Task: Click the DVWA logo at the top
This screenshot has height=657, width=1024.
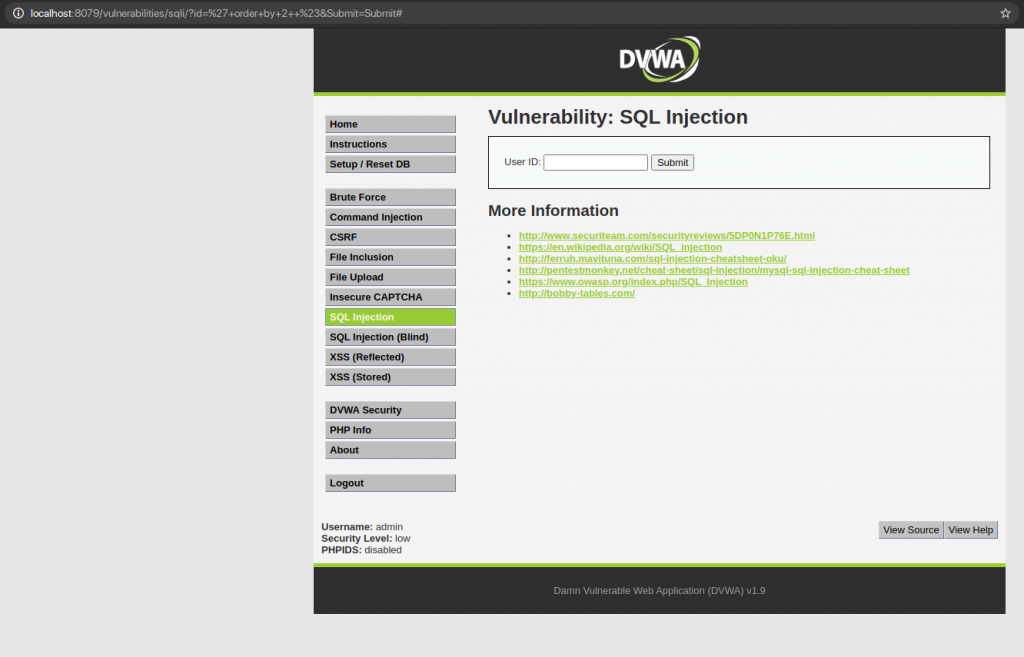Action: (659, 59)
